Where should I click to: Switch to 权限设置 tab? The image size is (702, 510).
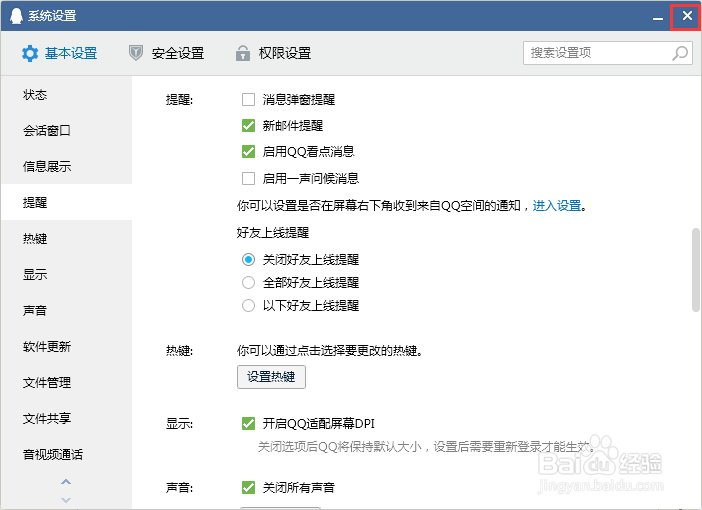[x=273, y=53]
